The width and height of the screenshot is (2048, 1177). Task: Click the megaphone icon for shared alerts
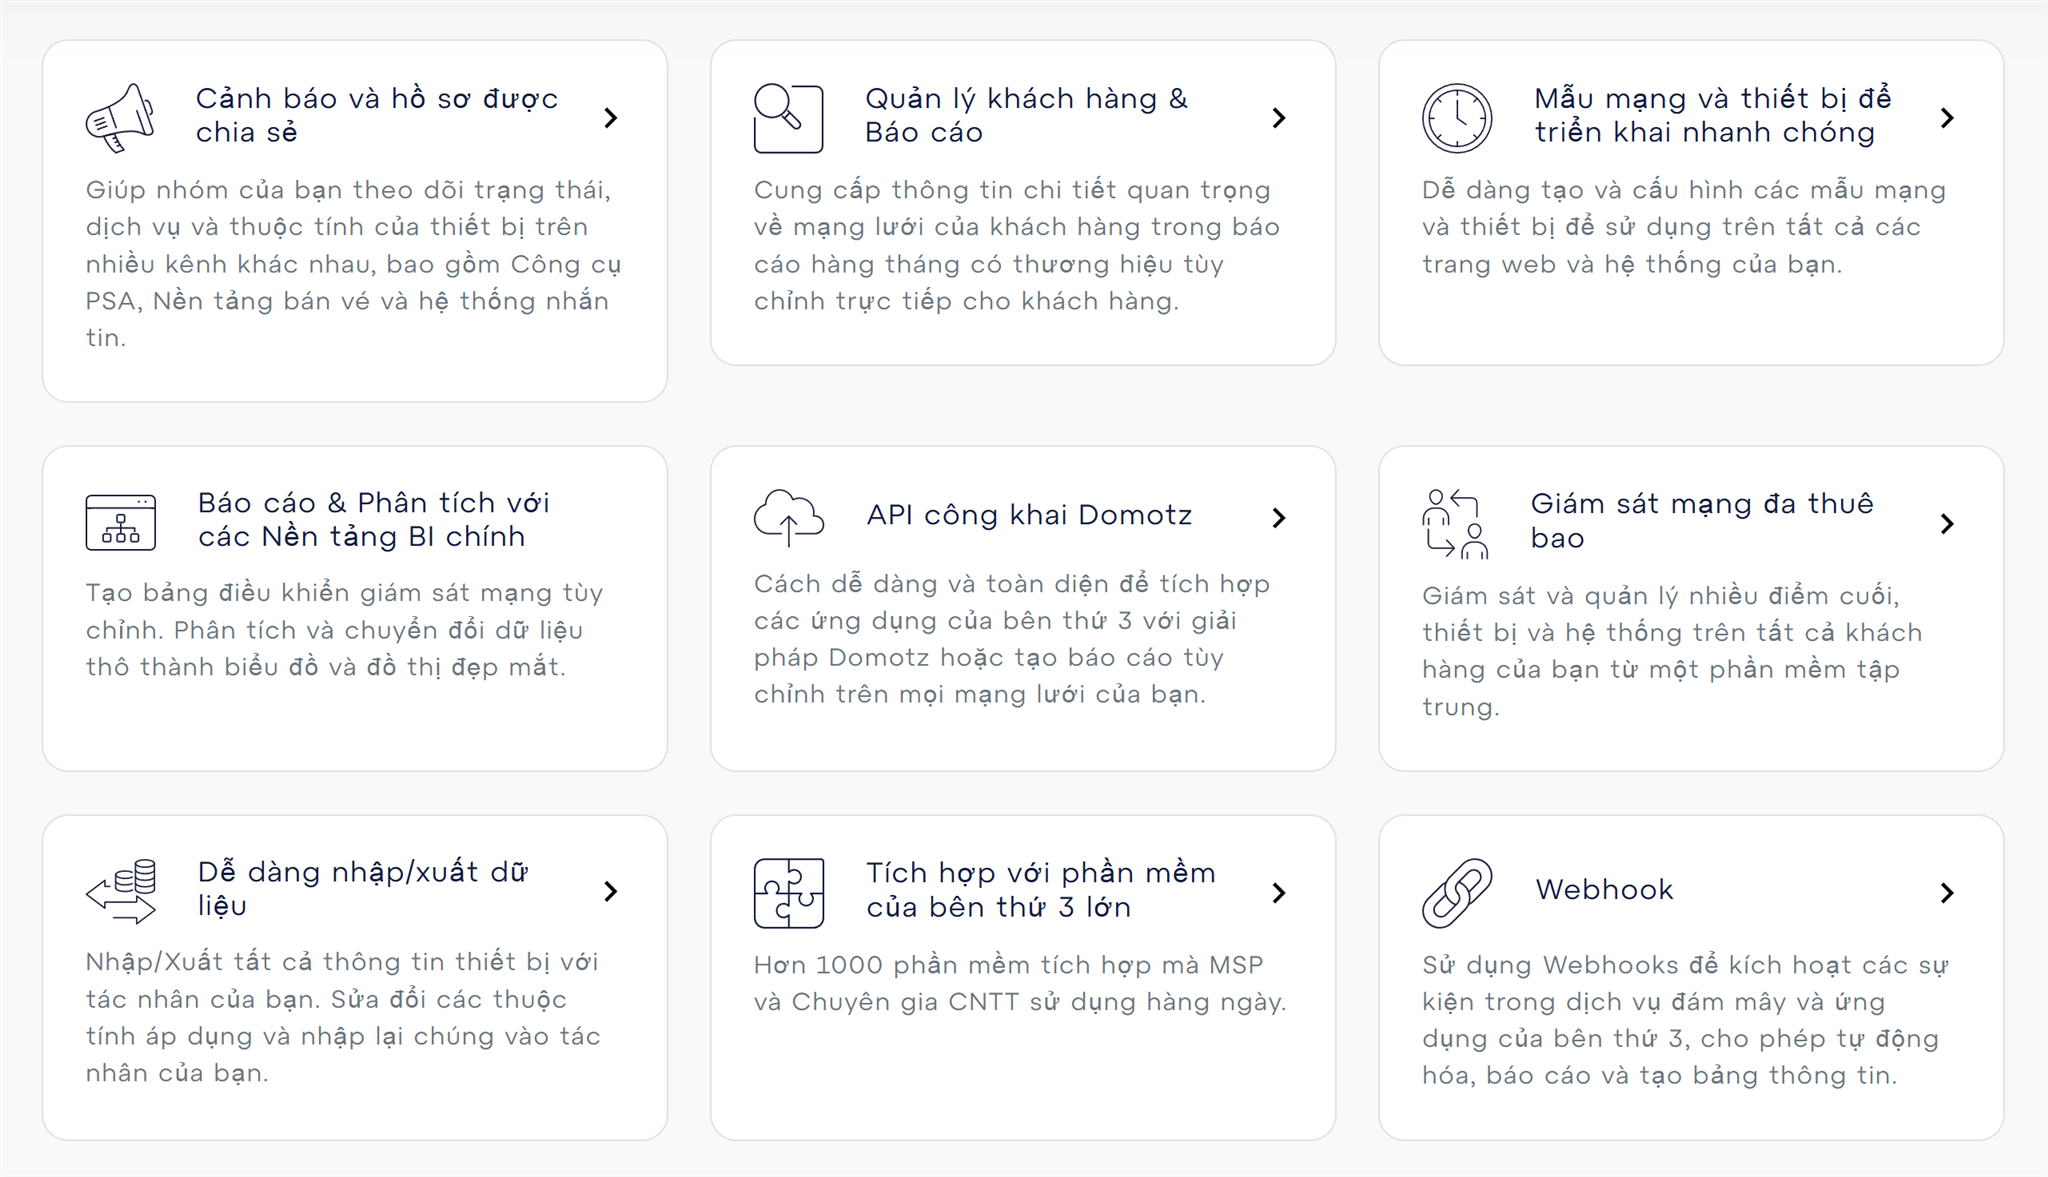[x=120, y=118]
